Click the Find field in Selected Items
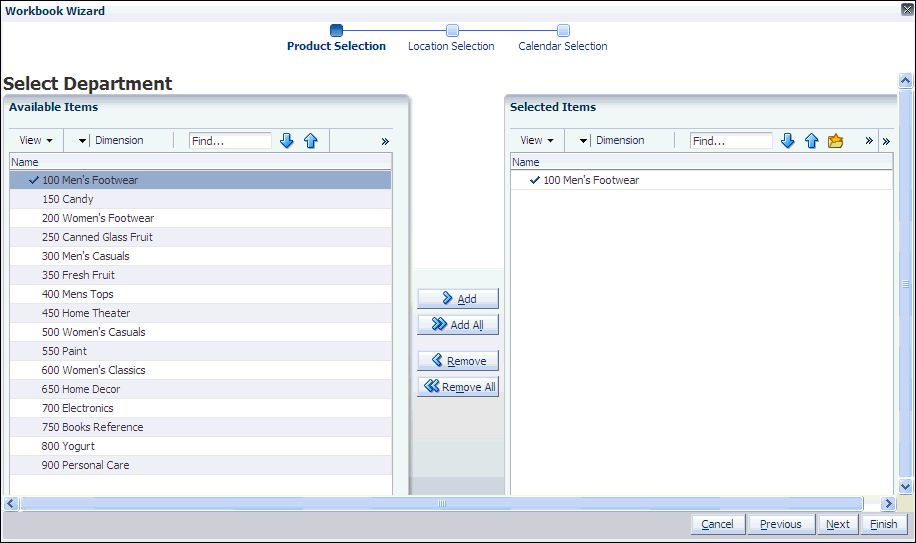 pyautogui.click(x=731, y=141)
